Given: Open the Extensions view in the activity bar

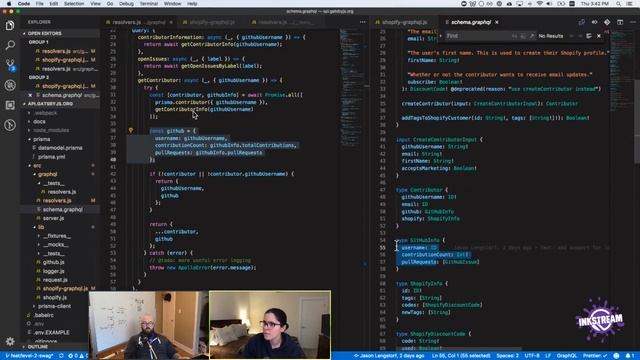Looking at the screenshot, I should click(10, 105).
